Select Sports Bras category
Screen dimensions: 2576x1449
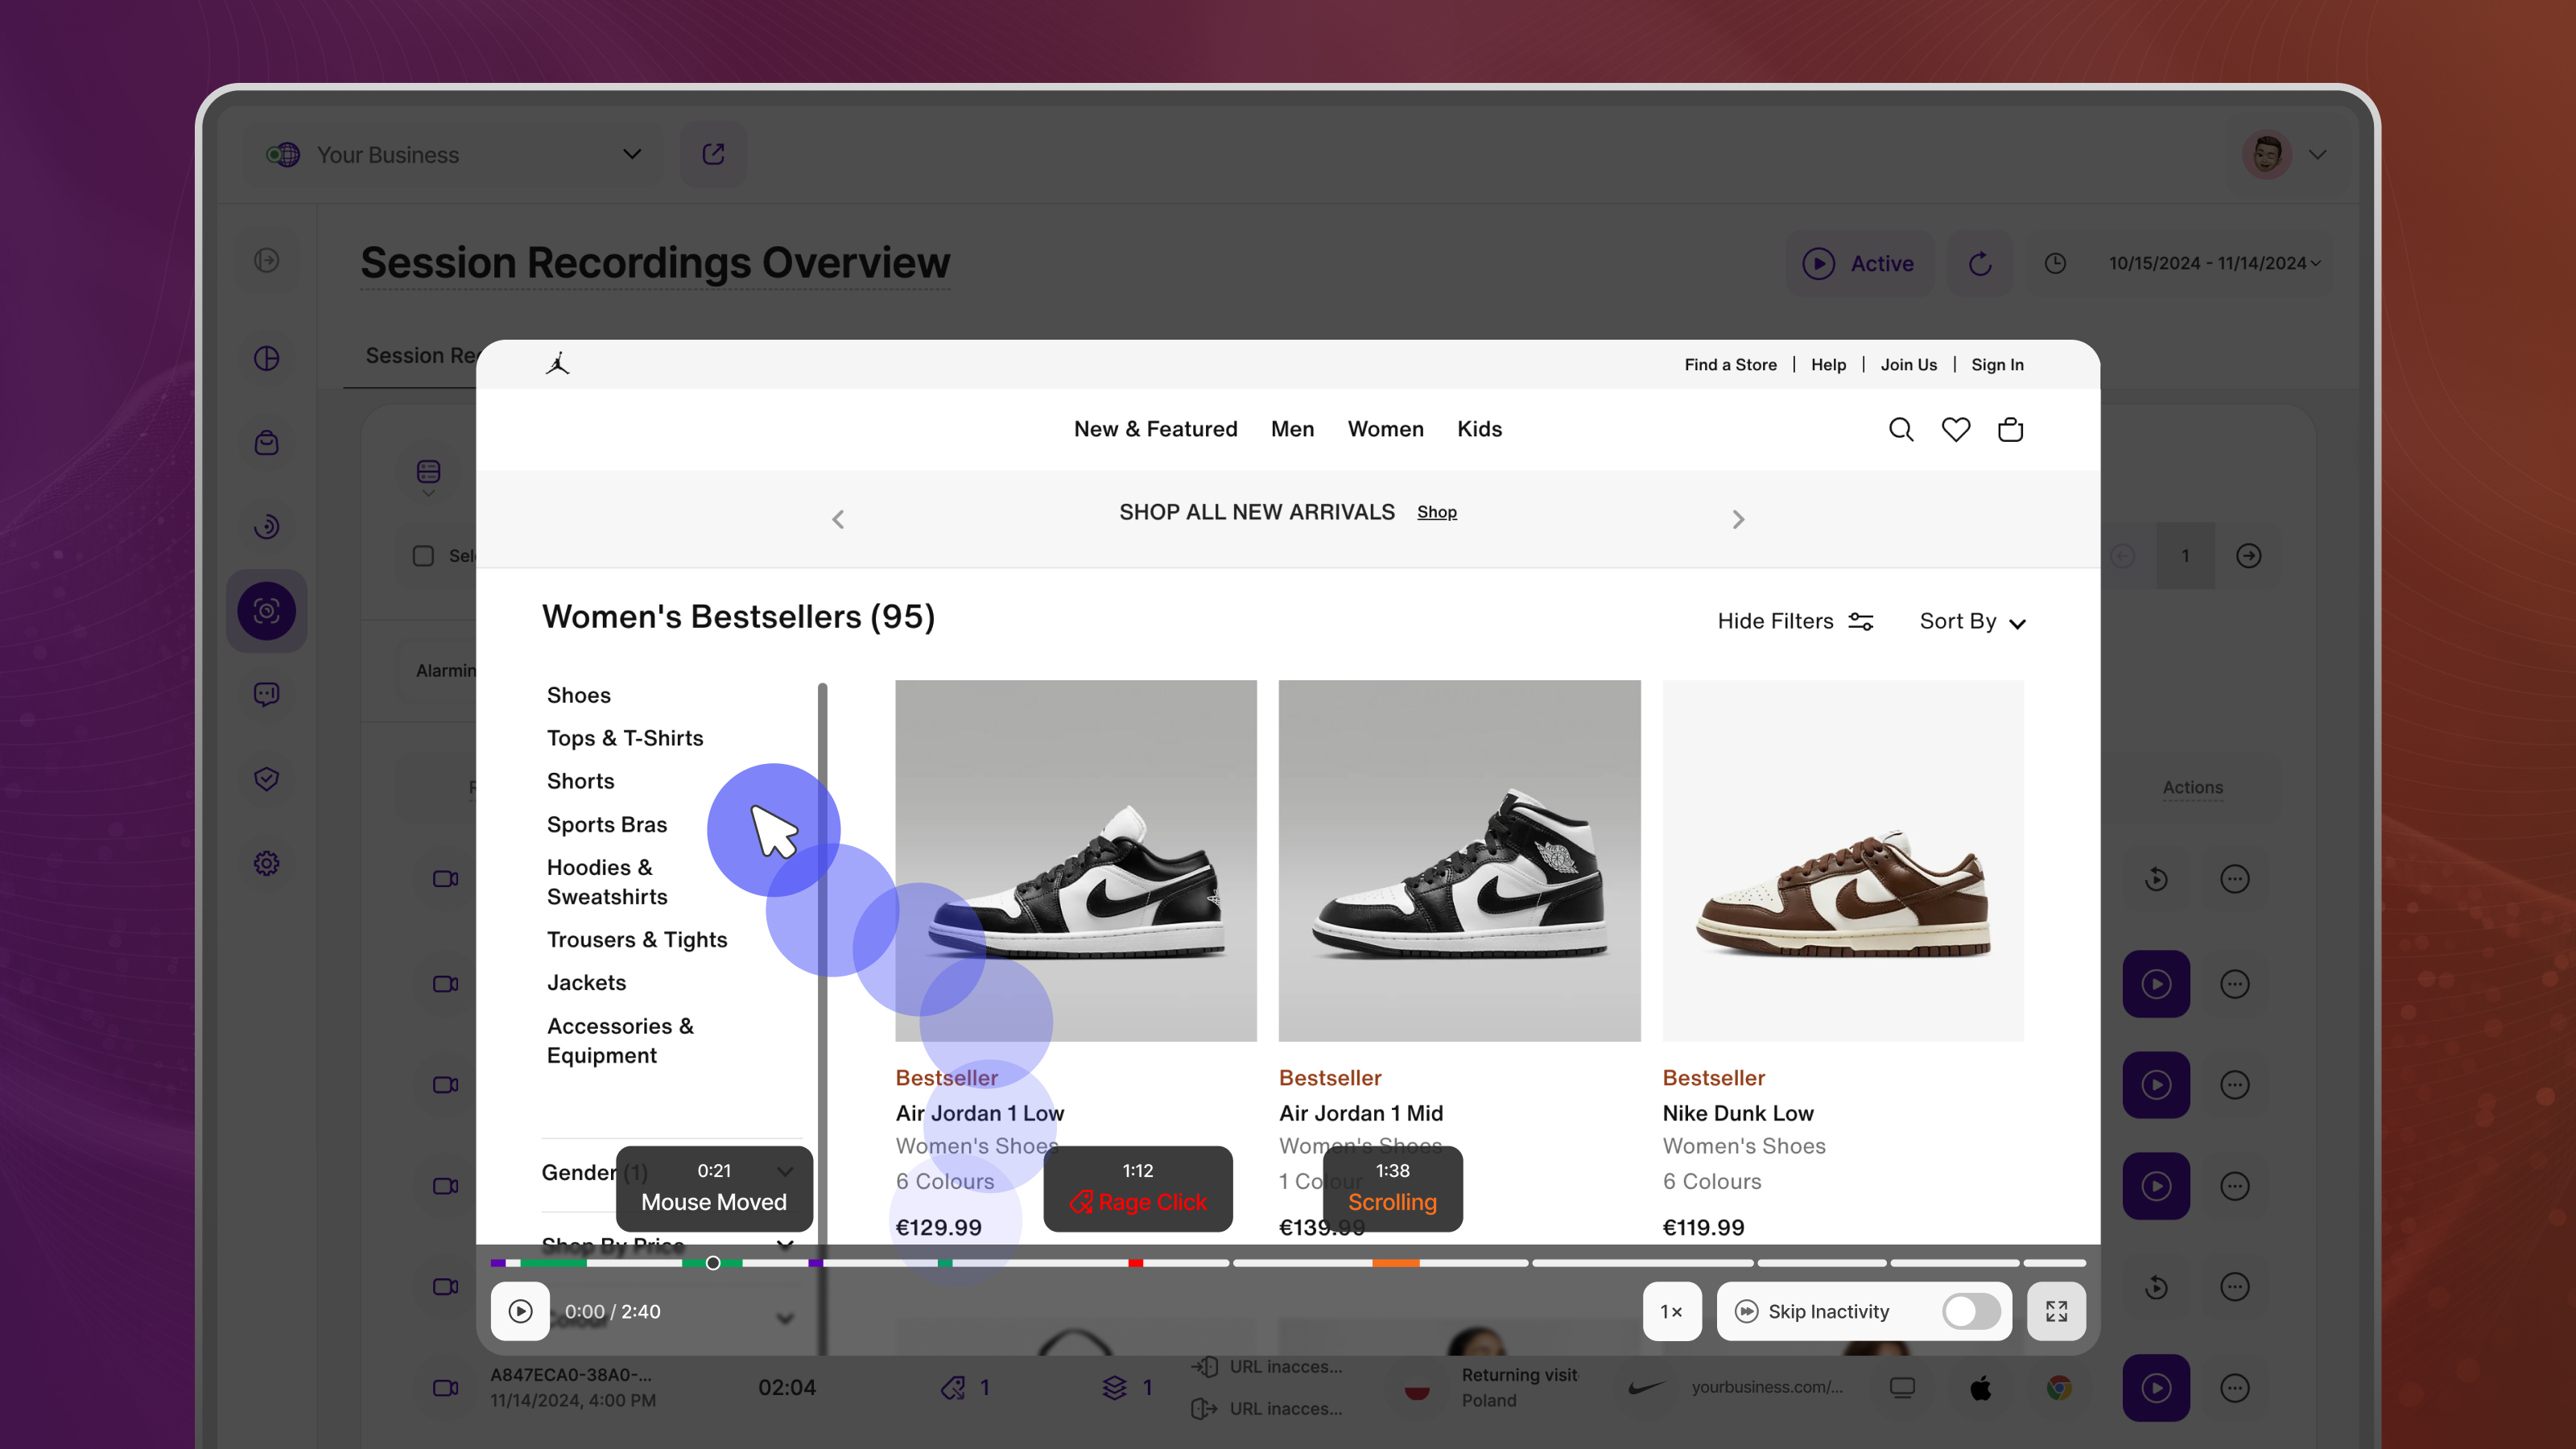pyautogui.click(x=606, y=825)
